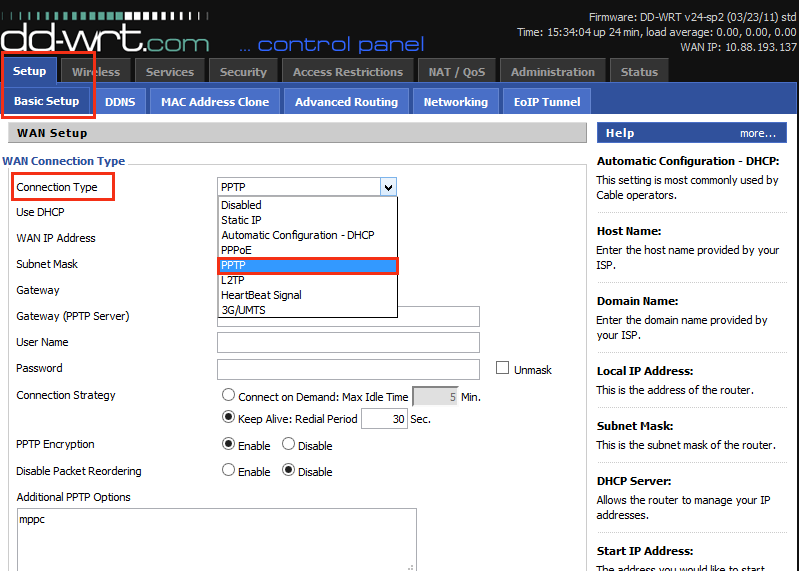
Task: Enable Disable Packet Reordering option
Action: pyautogui.click(x=229, y=470)
